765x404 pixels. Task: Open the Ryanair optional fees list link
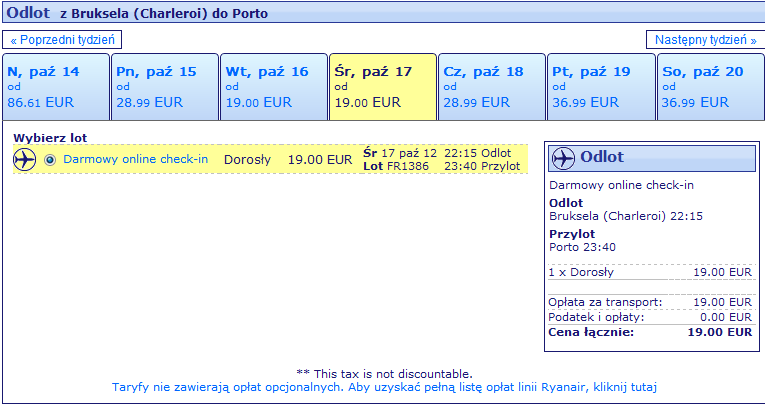(384, 387)
